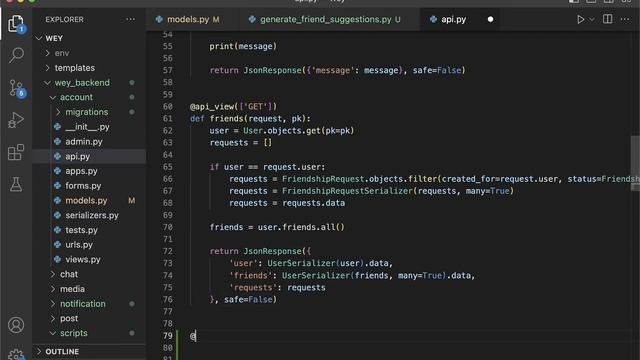
Task: Click unsaved dot on api.py tab
Action: coord(490,19)
